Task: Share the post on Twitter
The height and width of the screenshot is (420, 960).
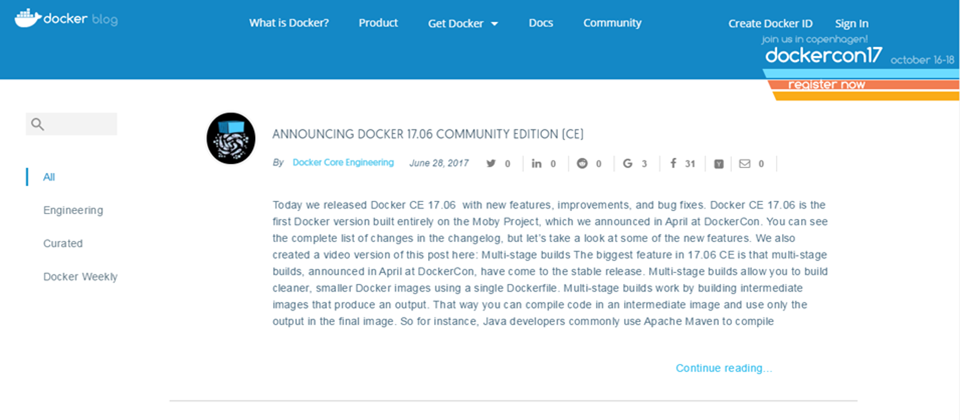Action: click(491, 163)
